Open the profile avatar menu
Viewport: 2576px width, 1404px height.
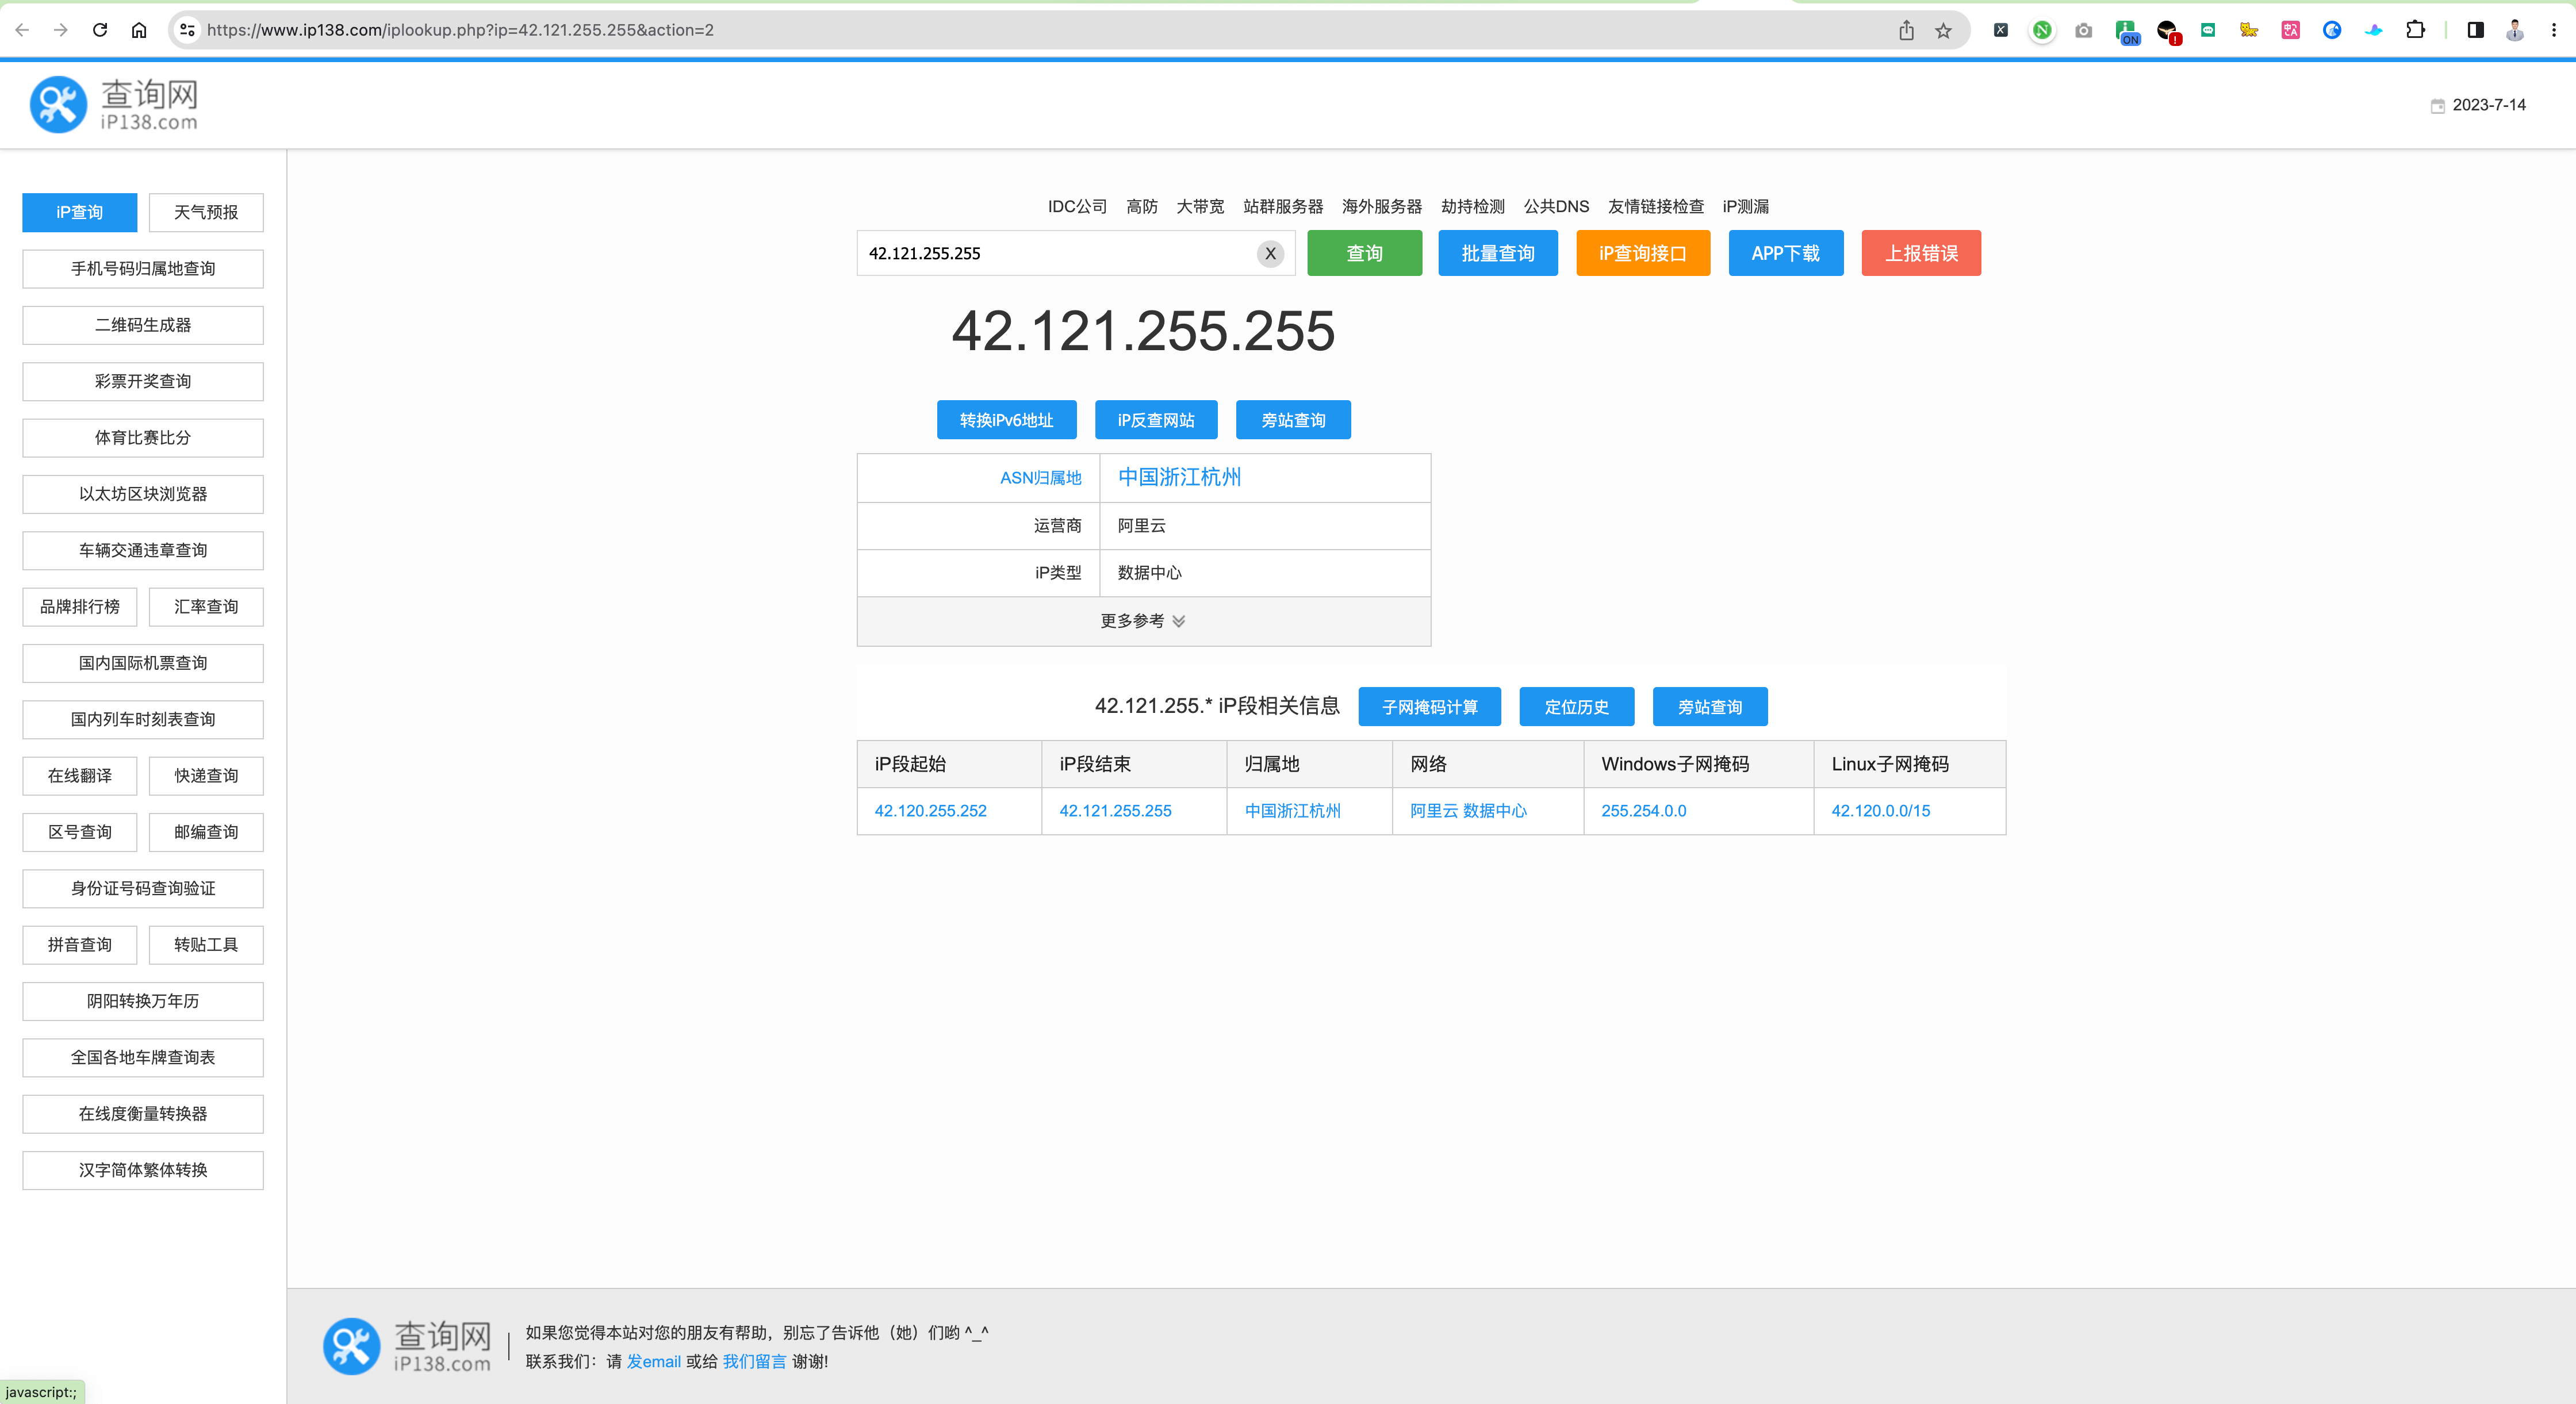pos(2514,30)
